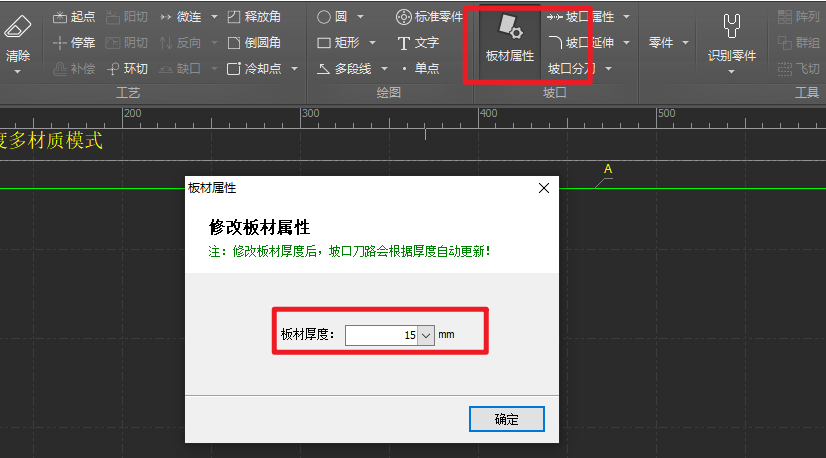Screen dimensions: 826x458
Task: Close the 板材属性 dialog
Action: click(x=544, y=188)
